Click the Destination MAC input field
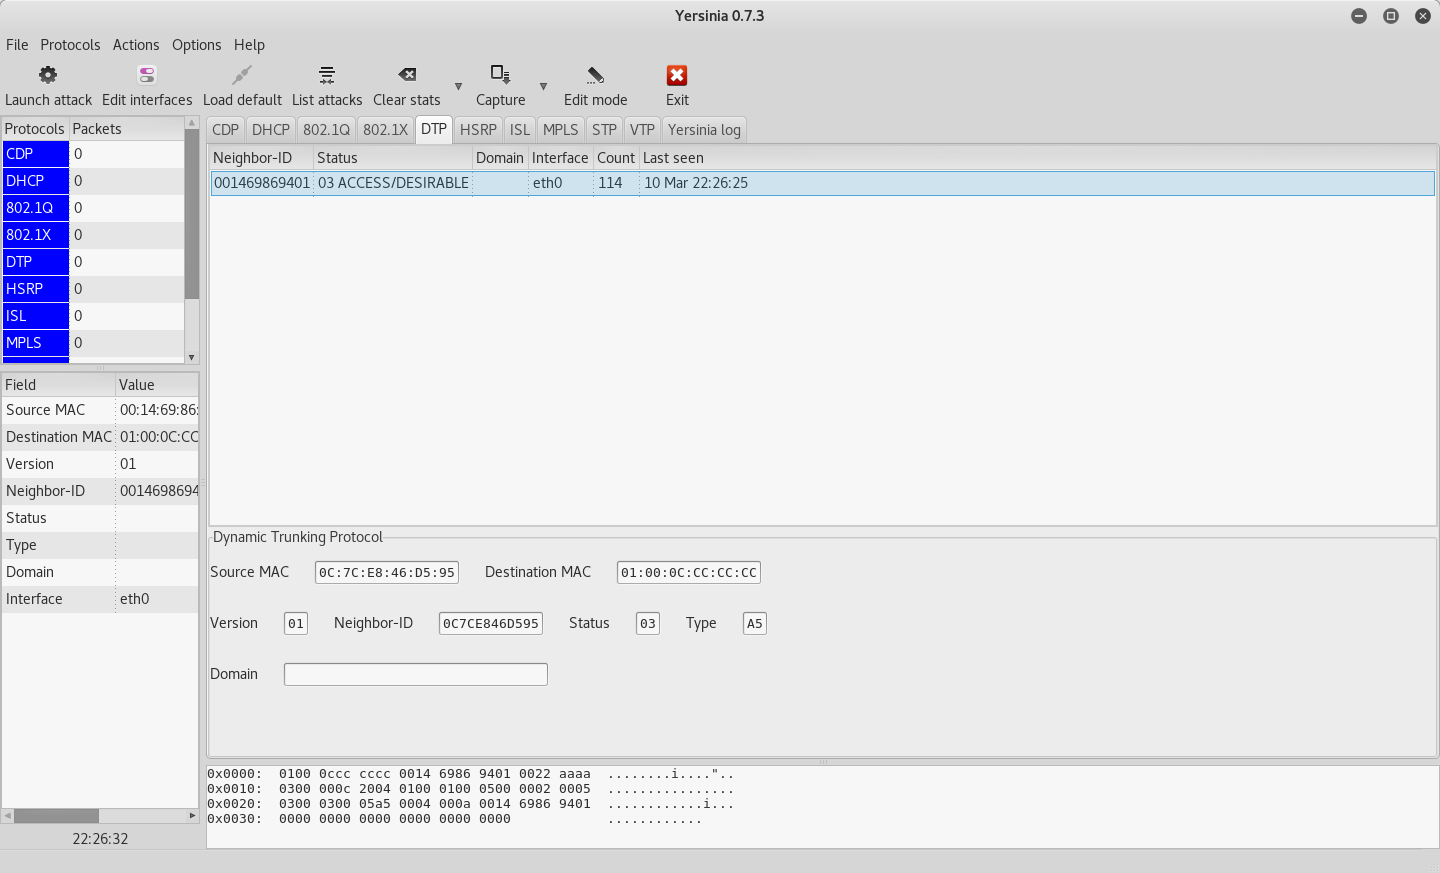The image size is (1440, 873). point(689,573)
